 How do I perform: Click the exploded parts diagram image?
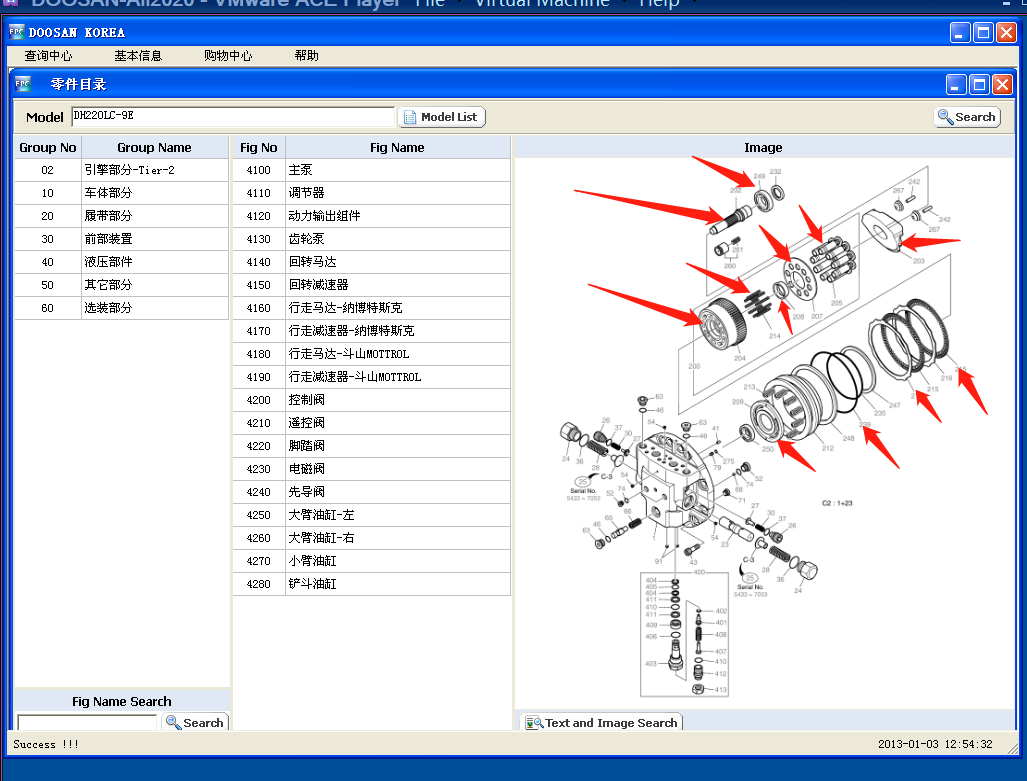click(763, 432)
